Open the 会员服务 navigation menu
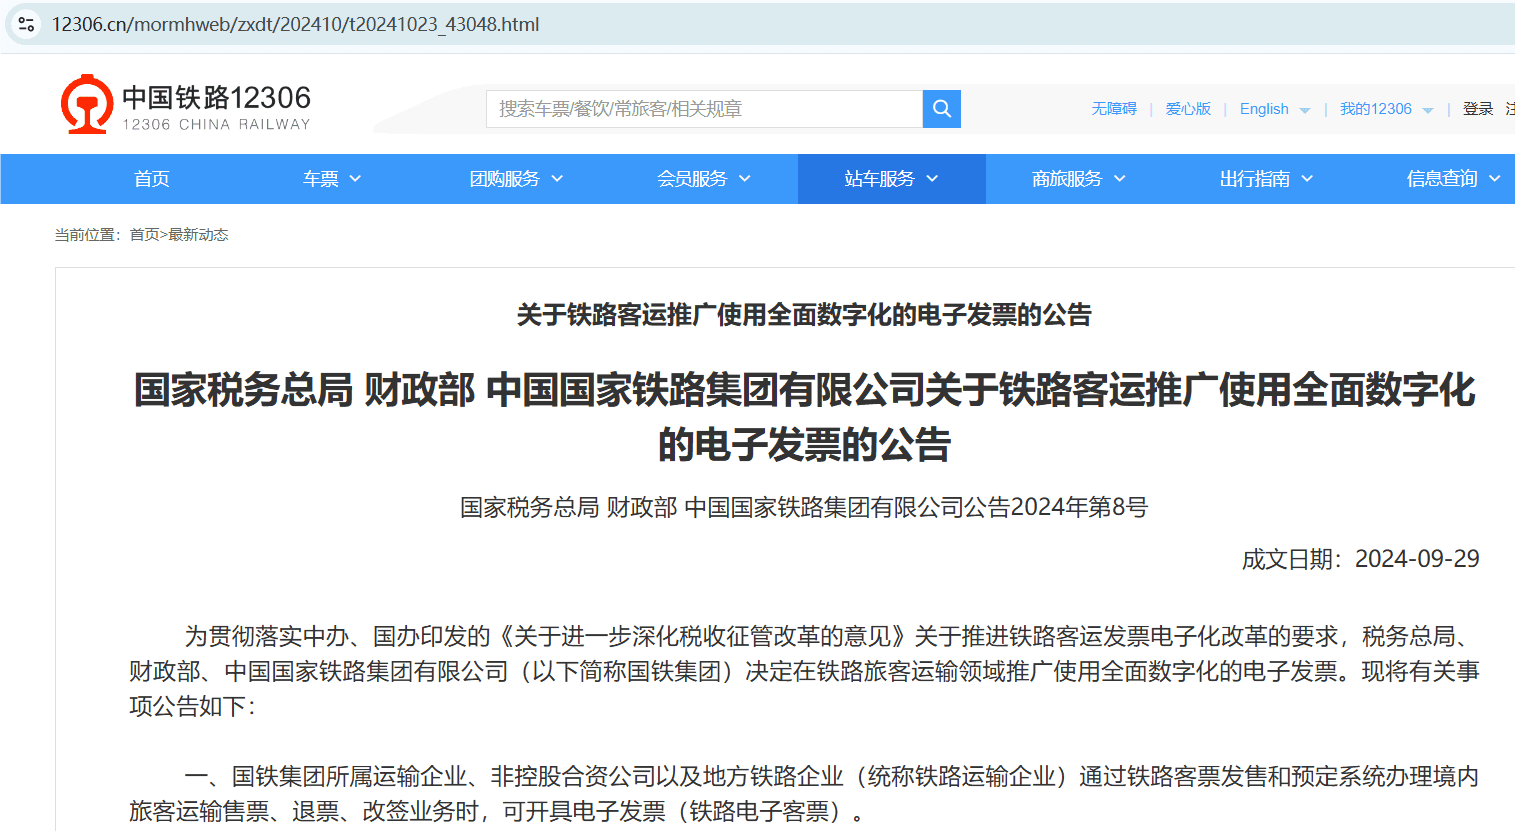1515x831 pixels. click(692, 179)
